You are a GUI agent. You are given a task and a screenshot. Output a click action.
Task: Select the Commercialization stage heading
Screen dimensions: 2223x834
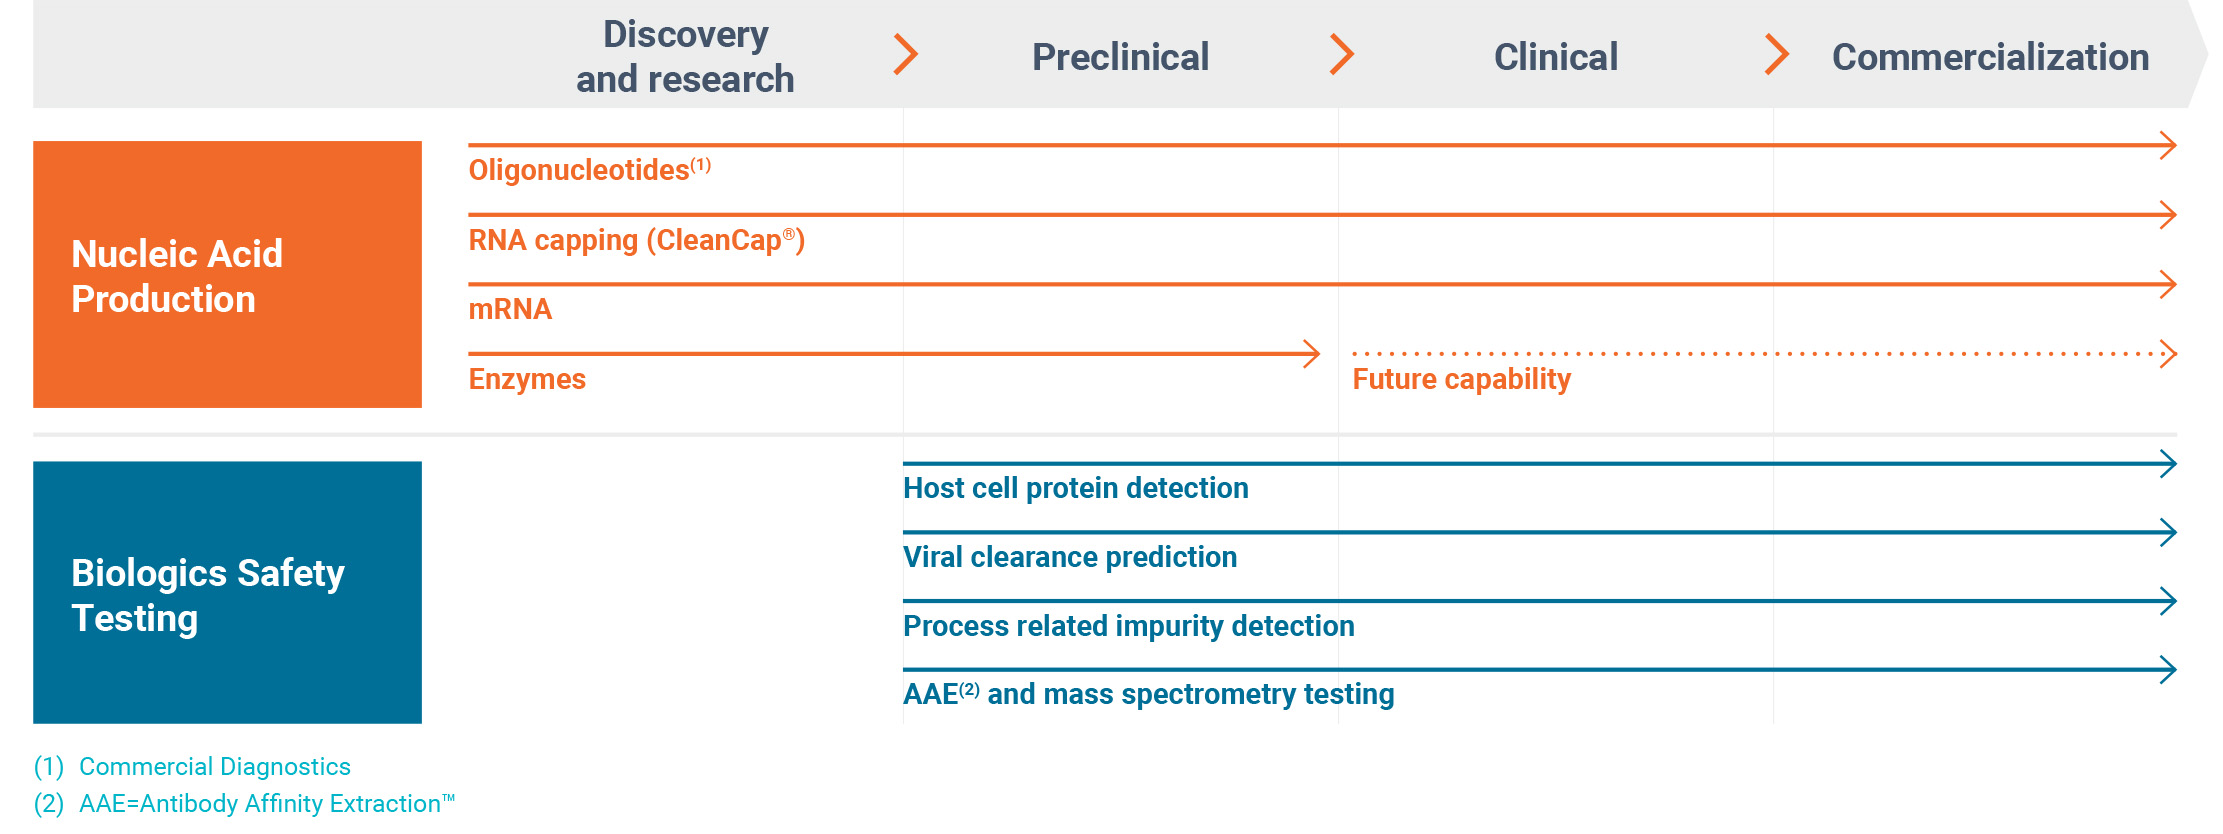tap(1990, 57)
